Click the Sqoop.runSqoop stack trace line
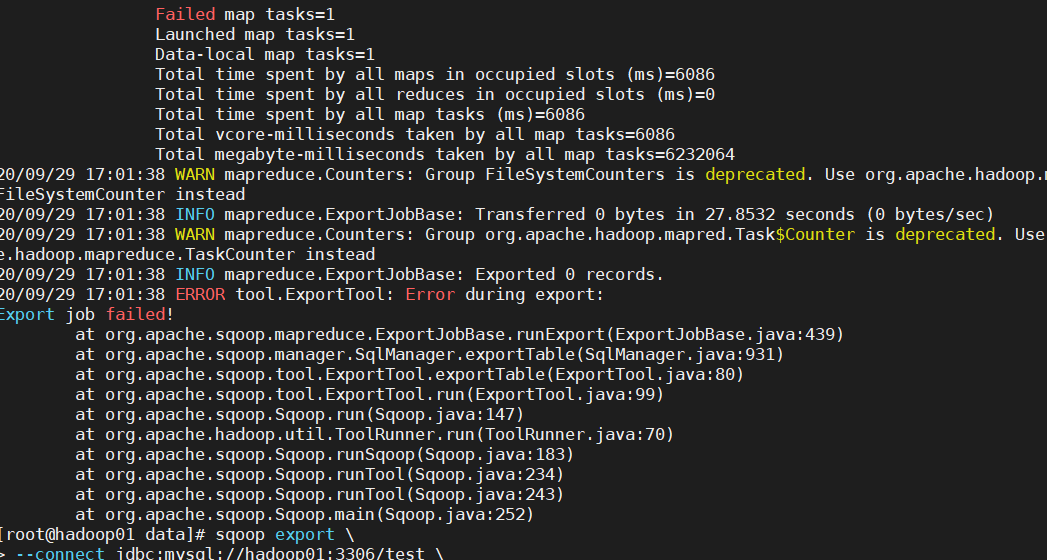Image resolution: width=1047 pixels, height=560 pixels. 325,455
